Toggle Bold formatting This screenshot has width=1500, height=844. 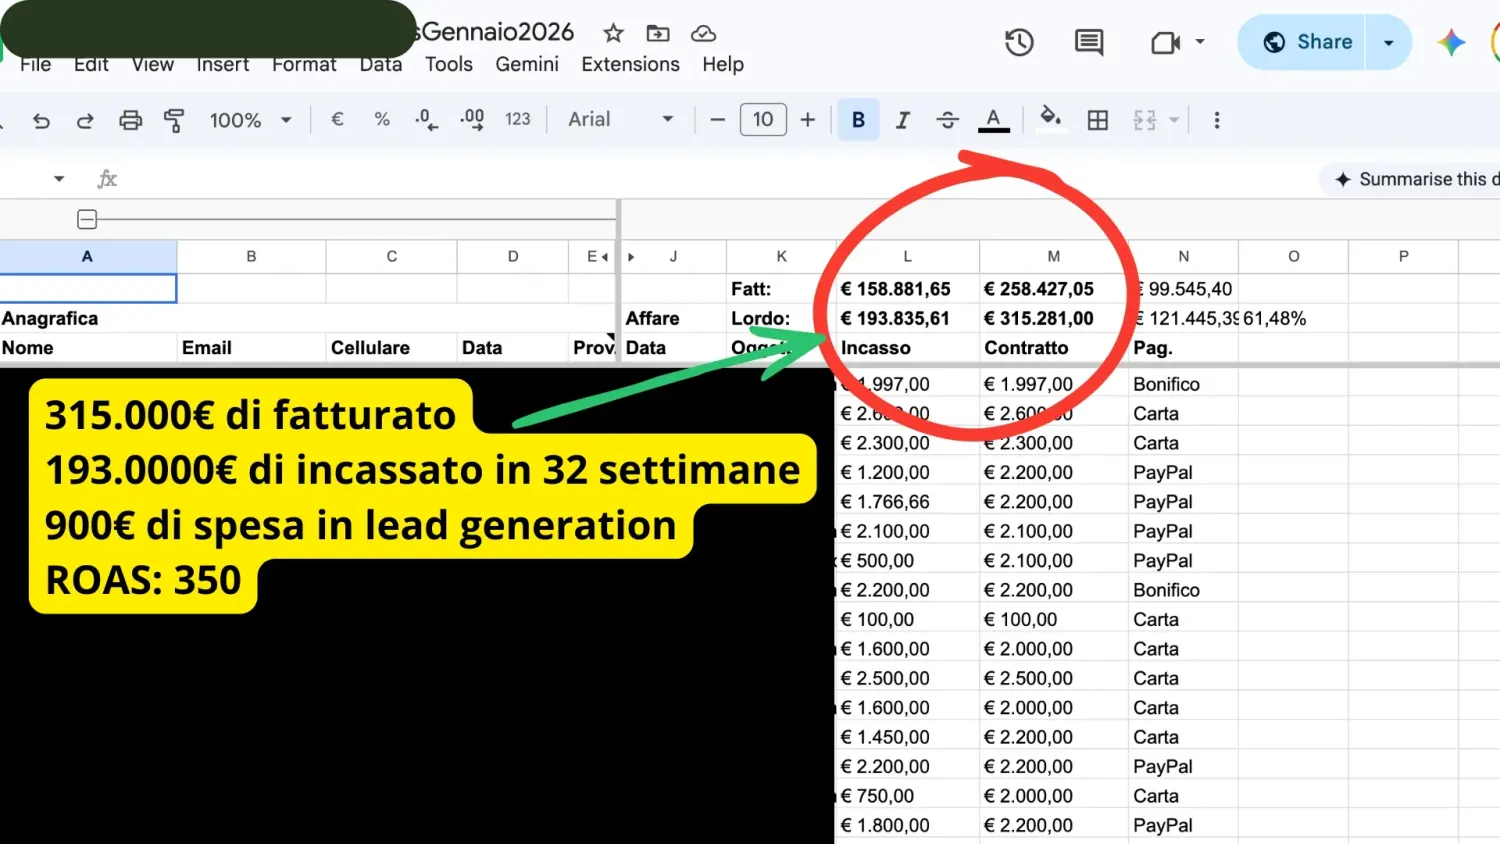(858, 120)
